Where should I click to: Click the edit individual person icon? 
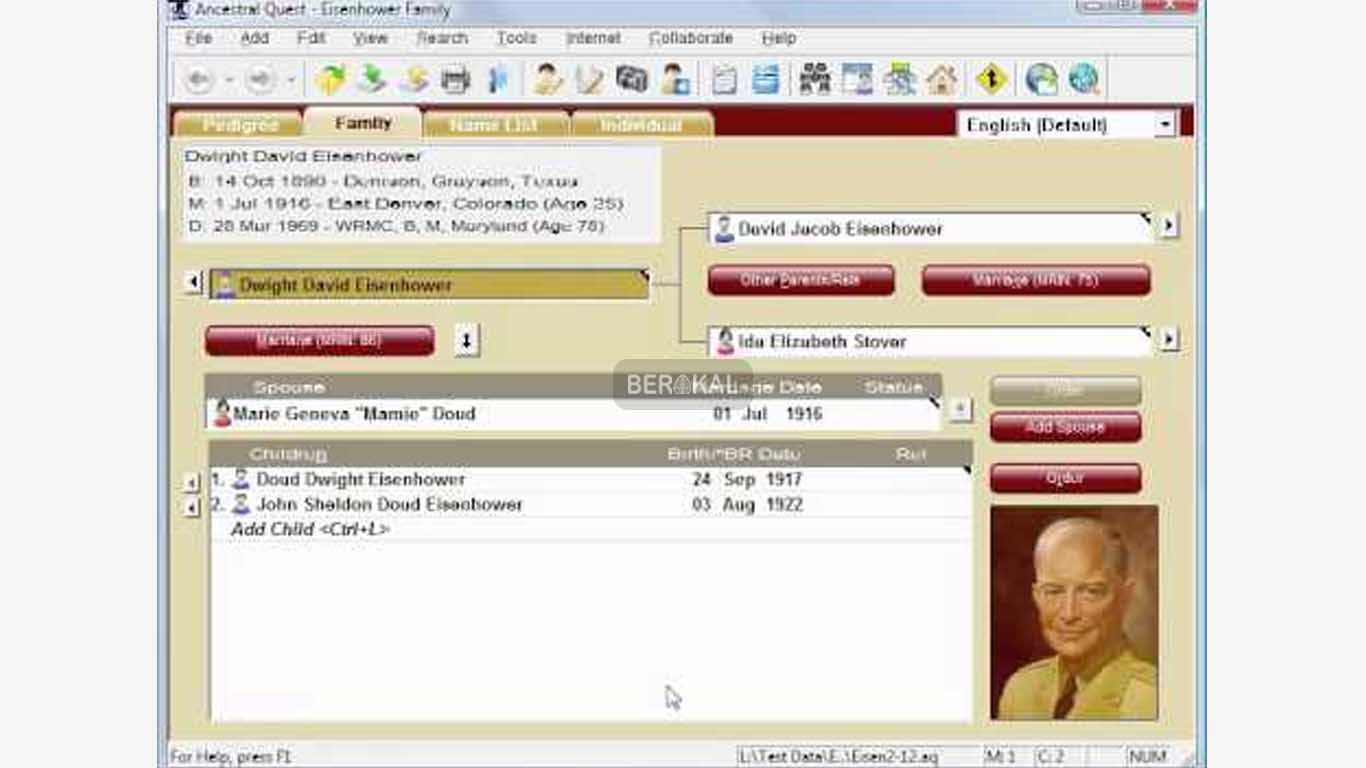pos(547,79)
